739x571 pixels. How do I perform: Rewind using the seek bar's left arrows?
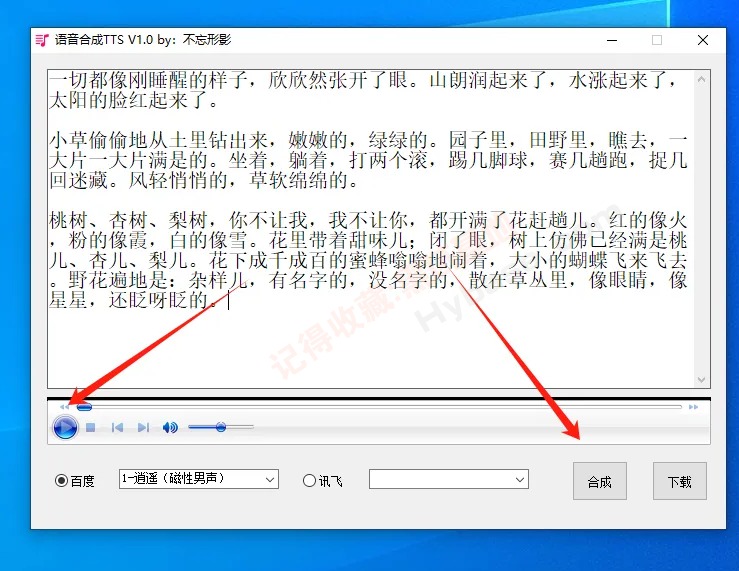tap(65, 407)
